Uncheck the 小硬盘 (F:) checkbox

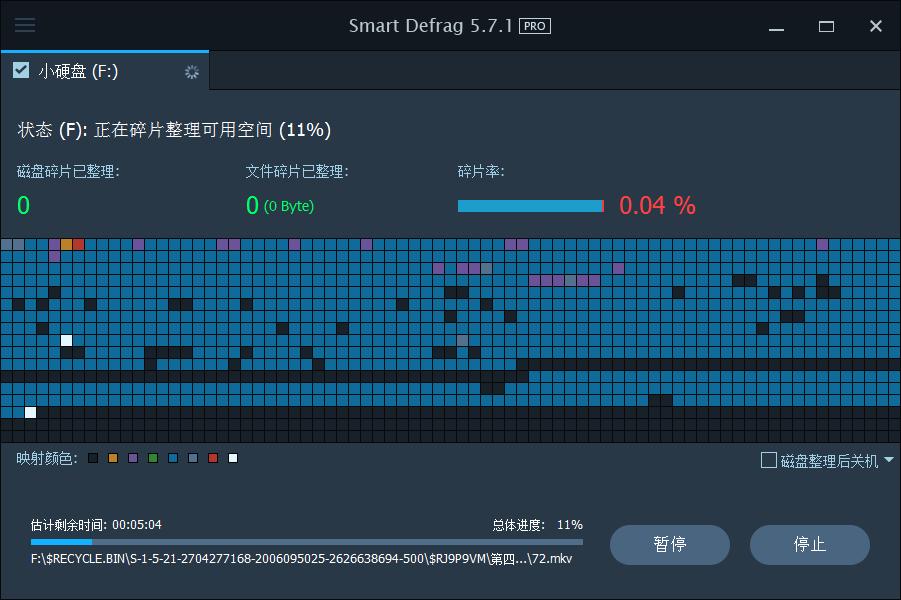[x=21, y=70]
